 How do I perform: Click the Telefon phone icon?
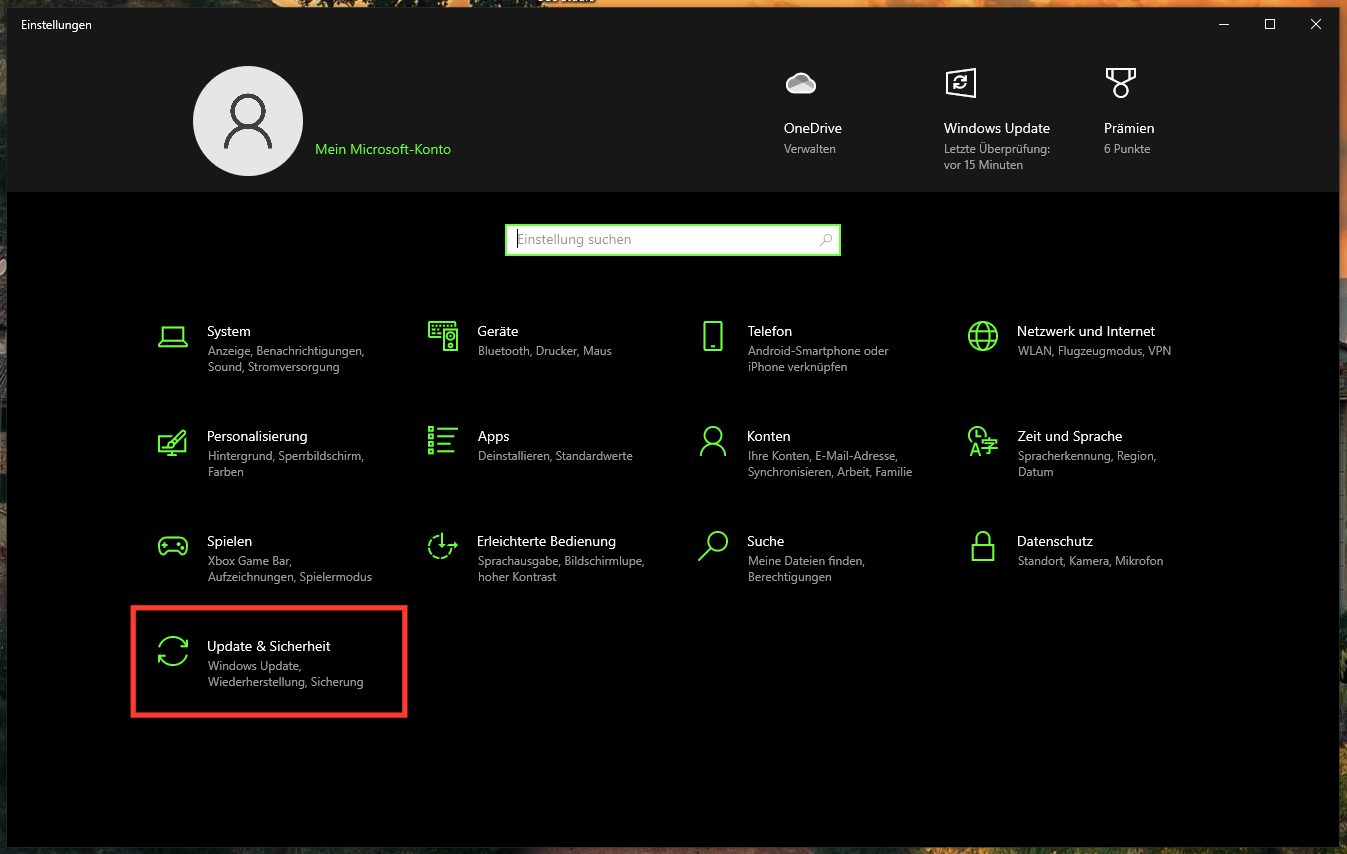coord(713,336)
